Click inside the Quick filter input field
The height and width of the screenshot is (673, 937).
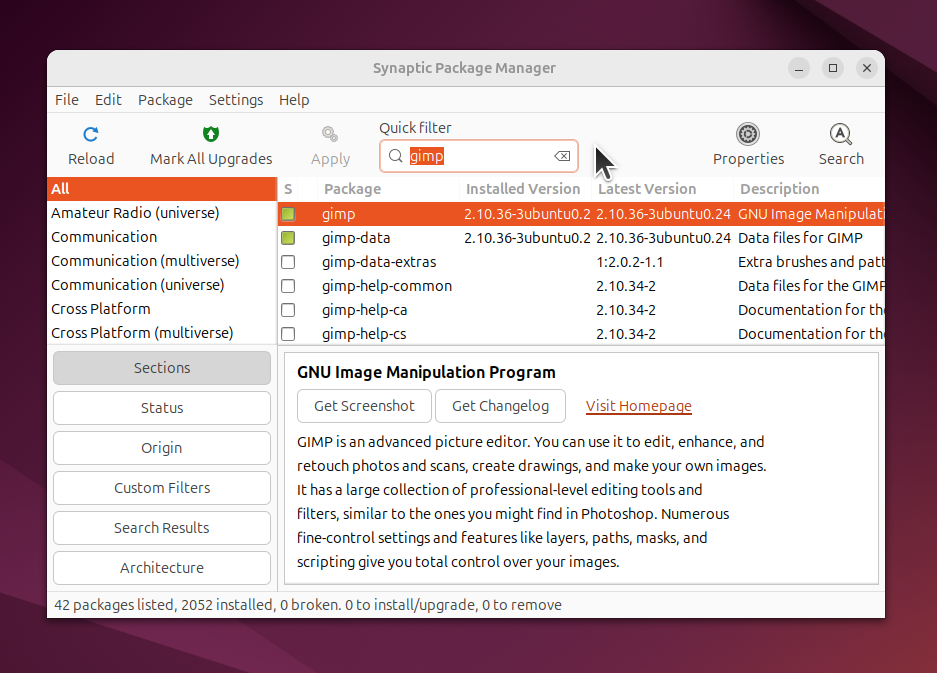click(479, 156)
